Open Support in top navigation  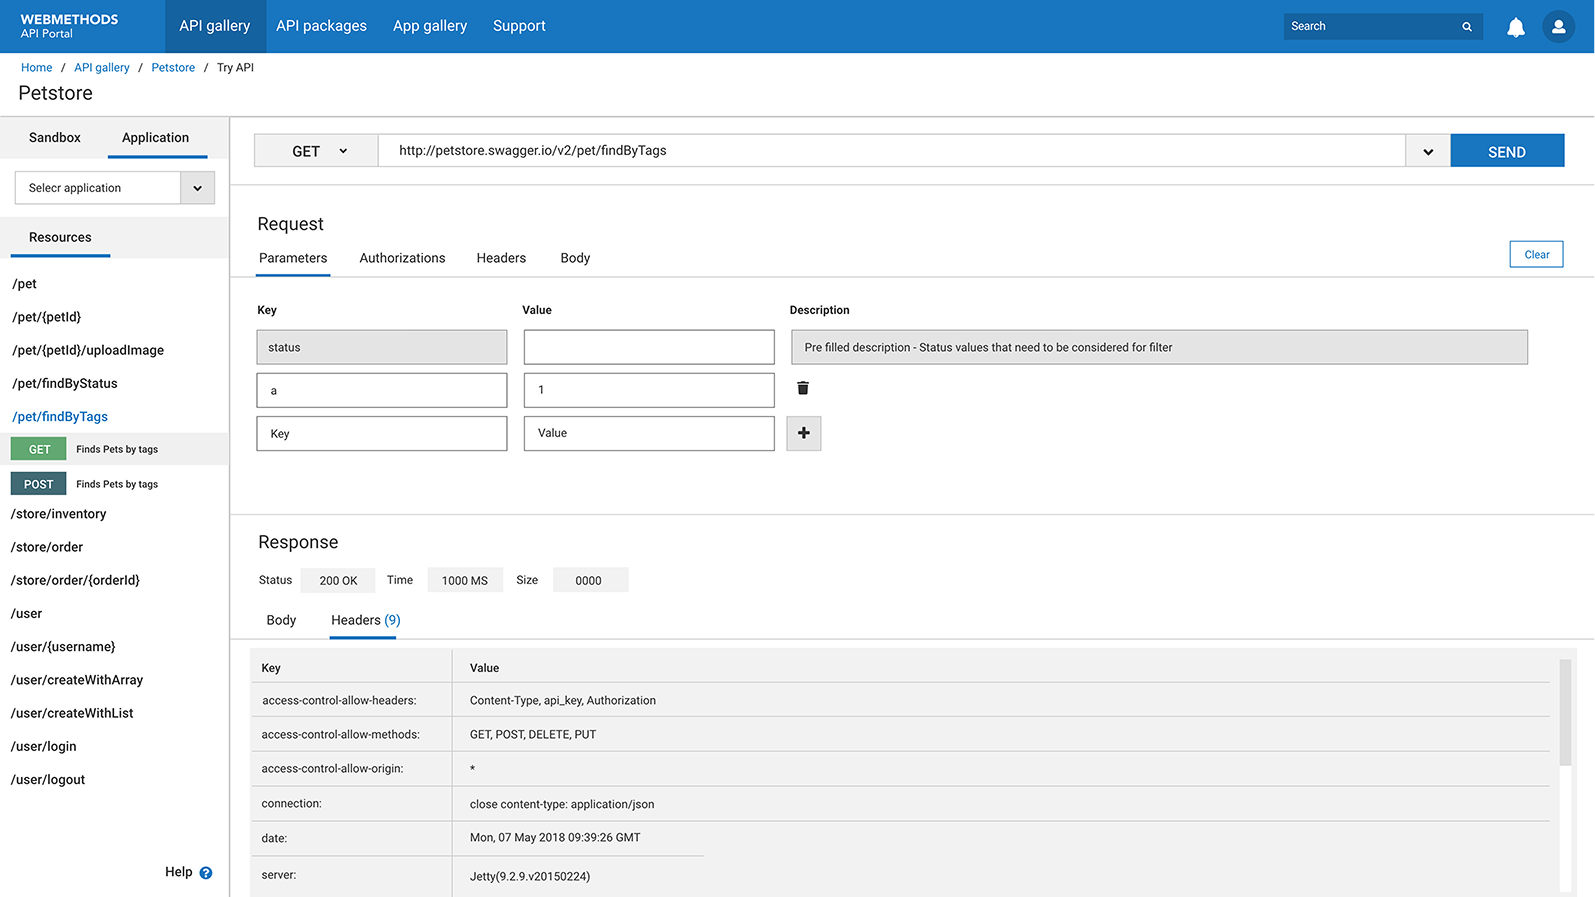[519, 26]
